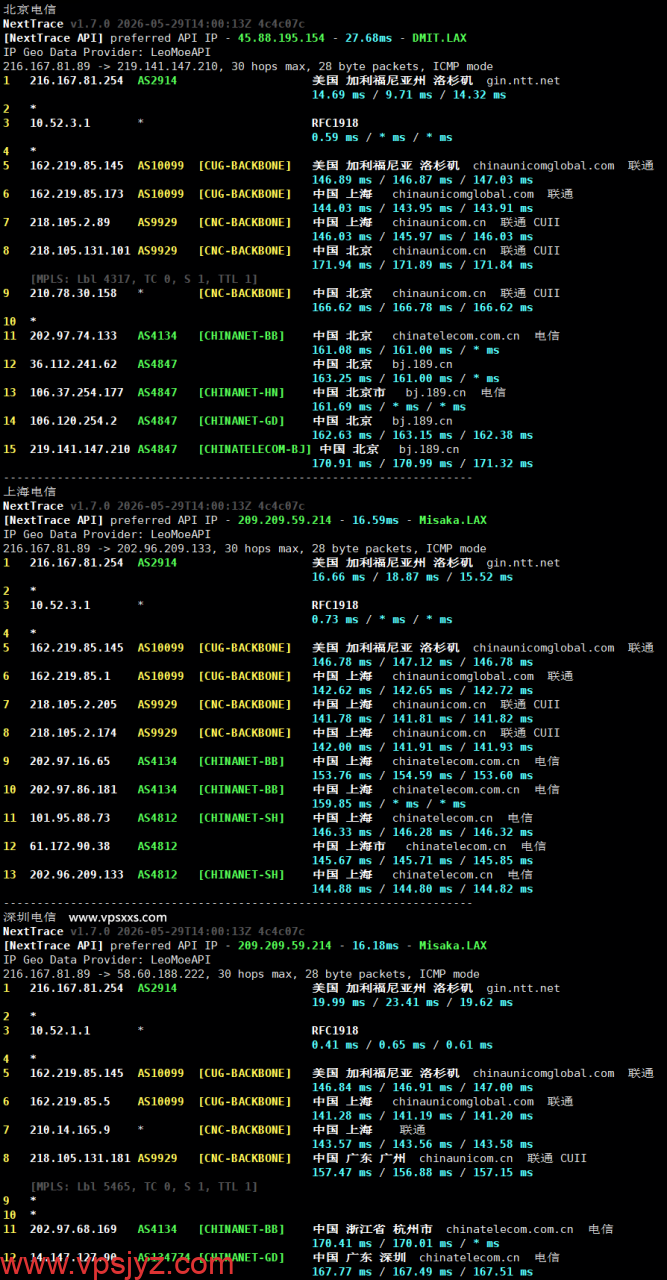
Task: Select the 0.59 ms latency value
Action: 335,137
